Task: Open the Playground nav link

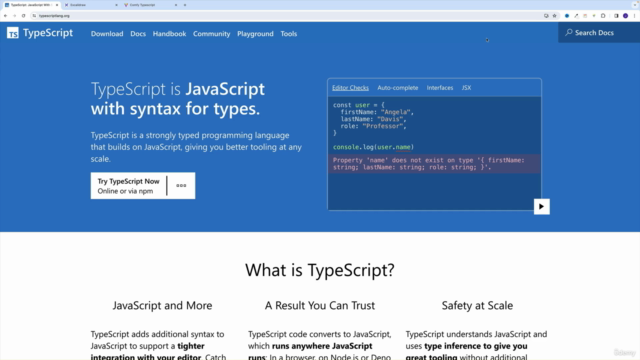Action: tap(255, 34)
